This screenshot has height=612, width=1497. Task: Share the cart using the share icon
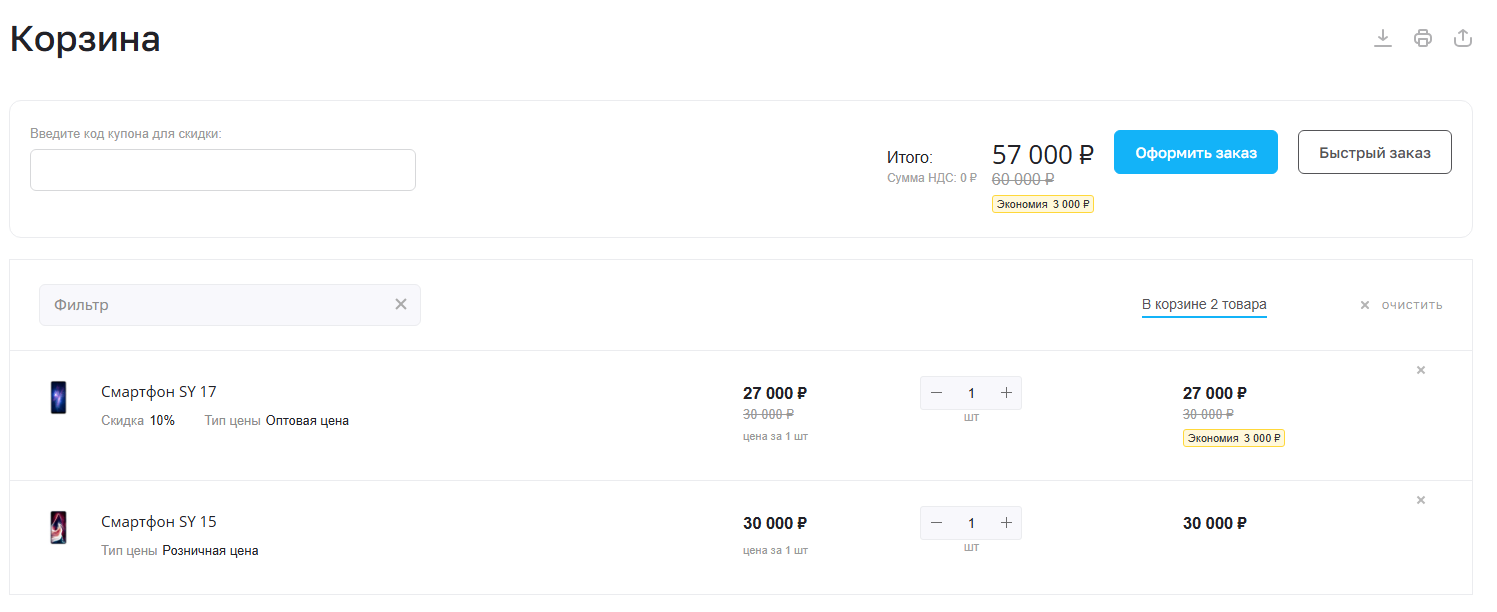coord(1463,38)
